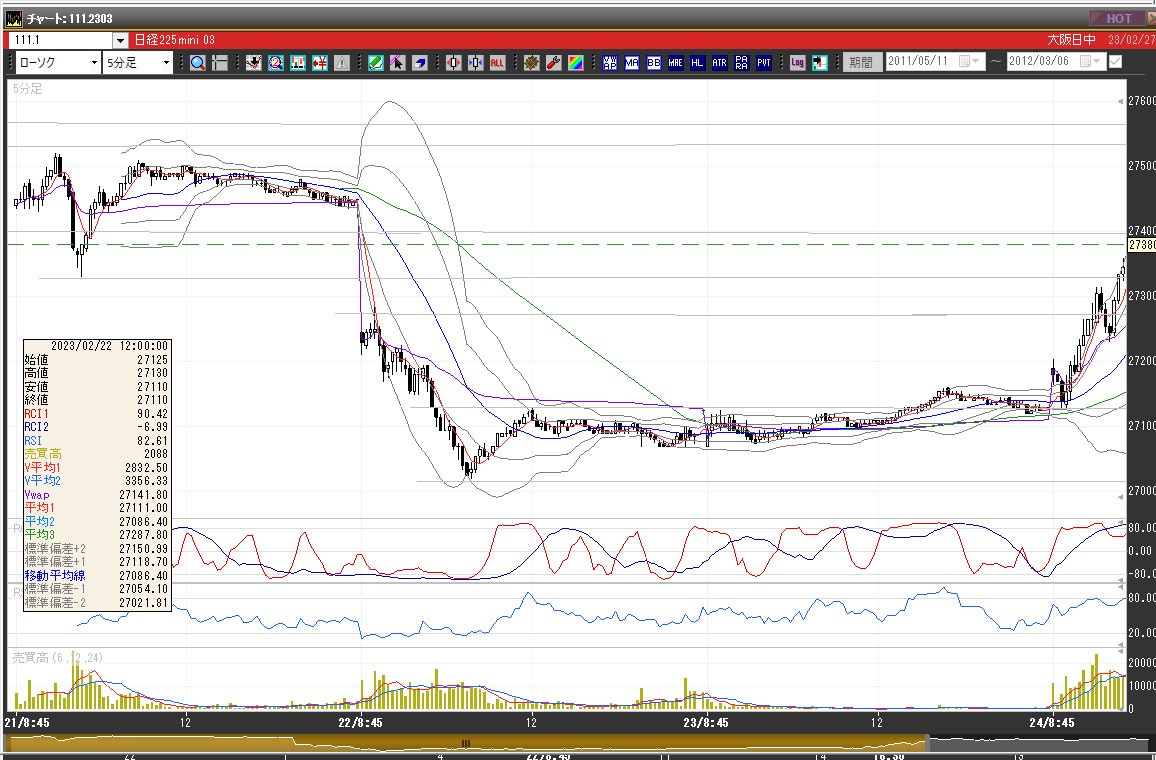Toggle the BB Bollinger Bands indicator
The image size is (1156, 760).
coord(654,63)
